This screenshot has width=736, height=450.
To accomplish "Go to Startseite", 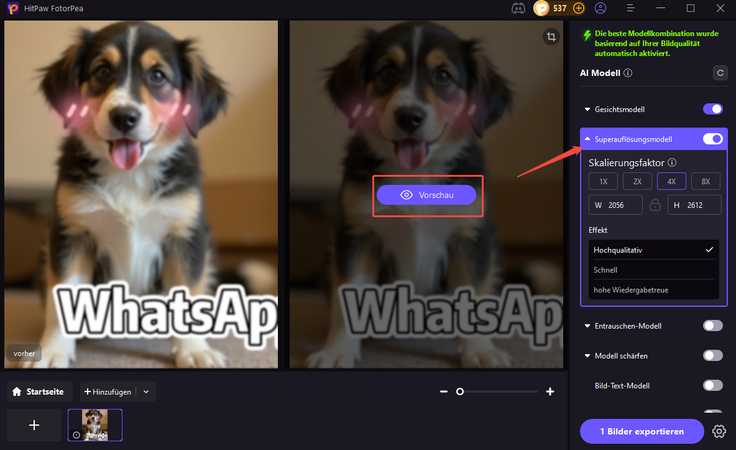I will click(39, 391).
